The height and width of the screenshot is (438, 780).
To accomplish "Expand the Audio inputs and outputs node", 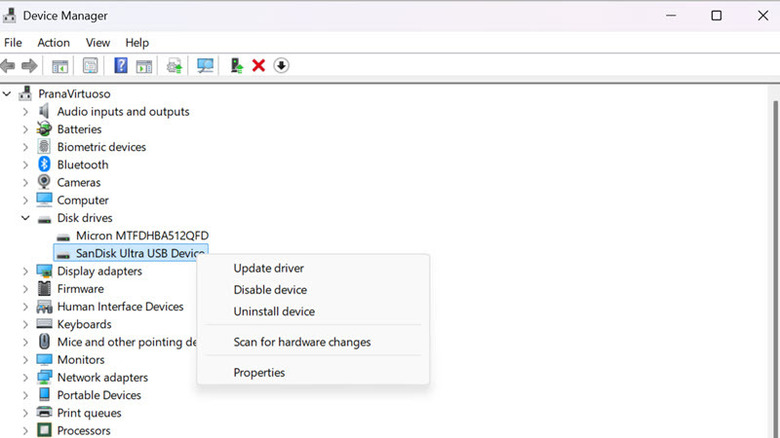I will [x=25, y=112].
